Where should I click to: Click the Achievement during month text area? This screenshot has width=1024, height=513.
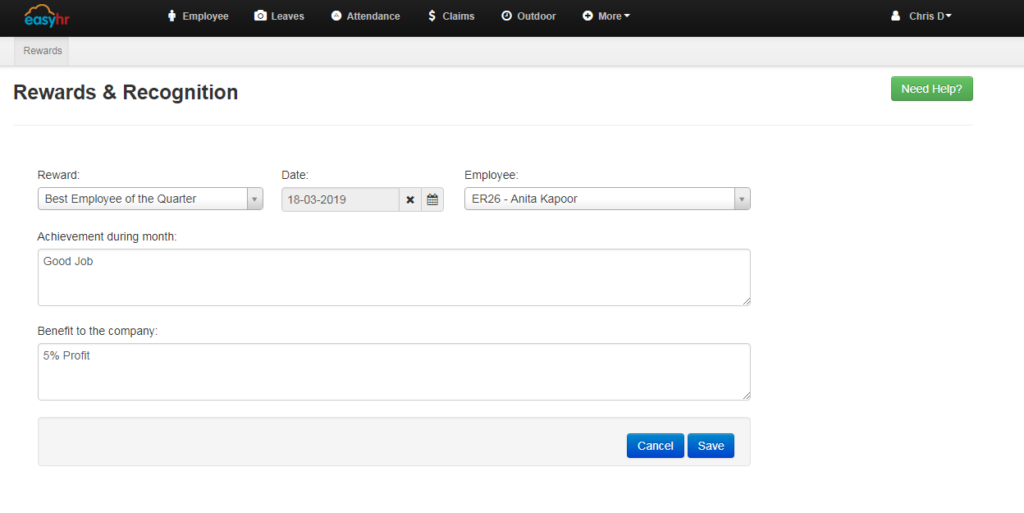click(x=394, y=277)
